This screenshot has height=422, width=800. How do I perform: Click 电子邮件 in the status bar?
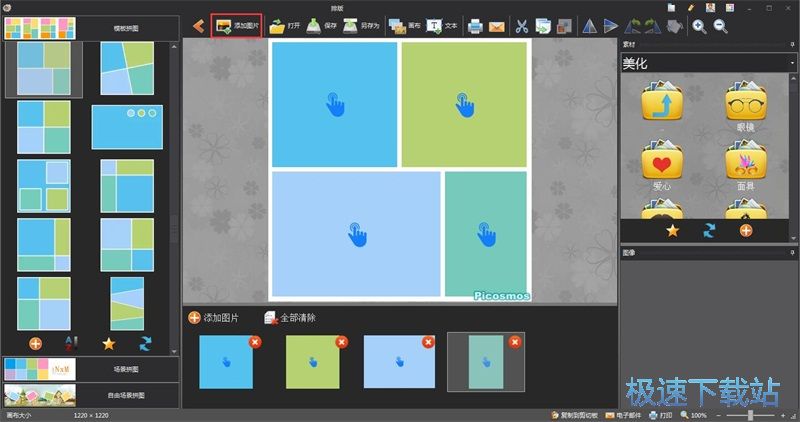(x=622, y=415)
